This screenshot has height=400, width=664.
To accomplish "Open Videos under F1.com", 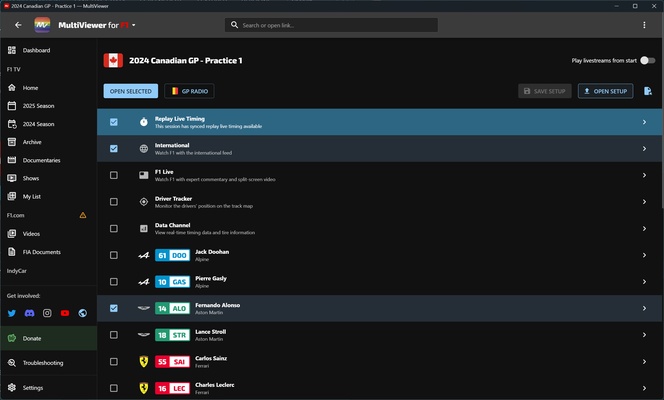I will point(48,234).
